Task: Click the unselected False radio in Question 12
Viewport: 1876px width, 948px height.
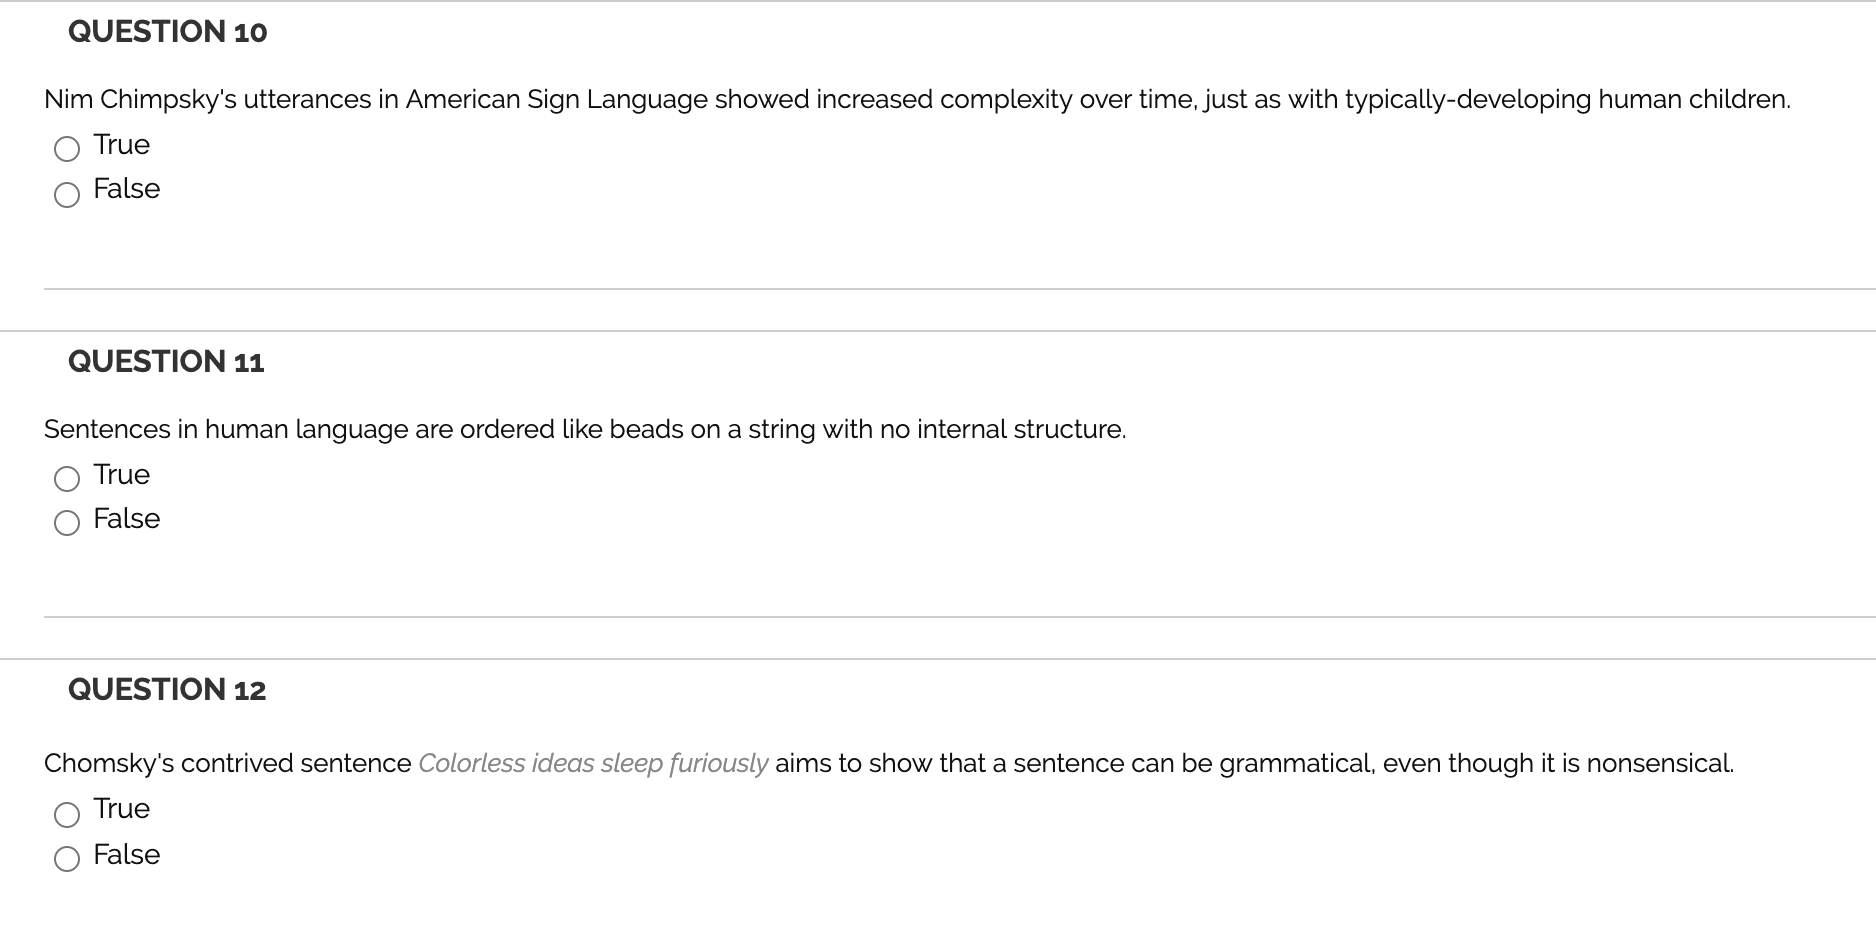Action: point(67,858)
